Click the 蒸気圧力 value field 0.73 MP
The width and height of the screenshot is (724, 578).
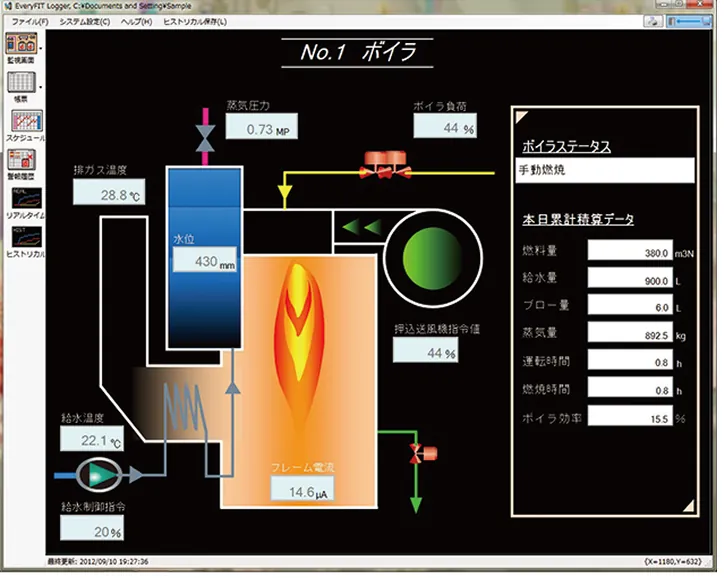click(x=262, y=126)
